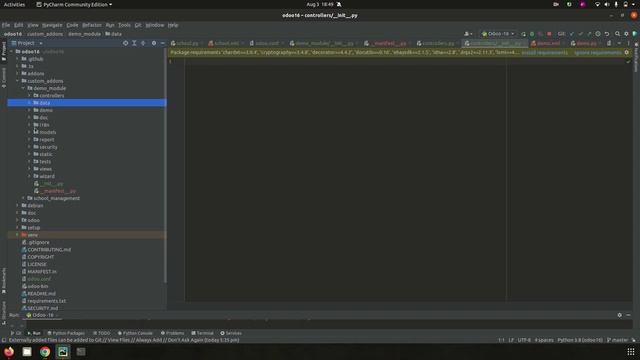Toggle the Project tool window side tab
The image size is (640, 360).
pyautogui.click(x=4, y=51)
